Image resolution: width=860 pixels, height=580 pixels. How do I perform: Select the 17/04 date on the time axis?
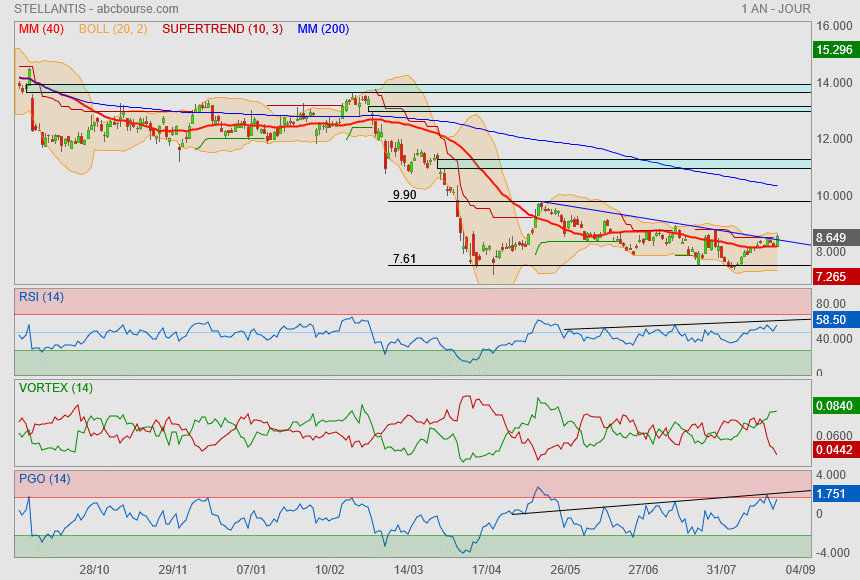click(486, 569)
